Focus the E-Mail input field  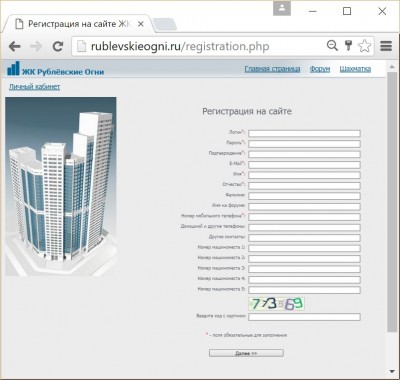[304, 165]
